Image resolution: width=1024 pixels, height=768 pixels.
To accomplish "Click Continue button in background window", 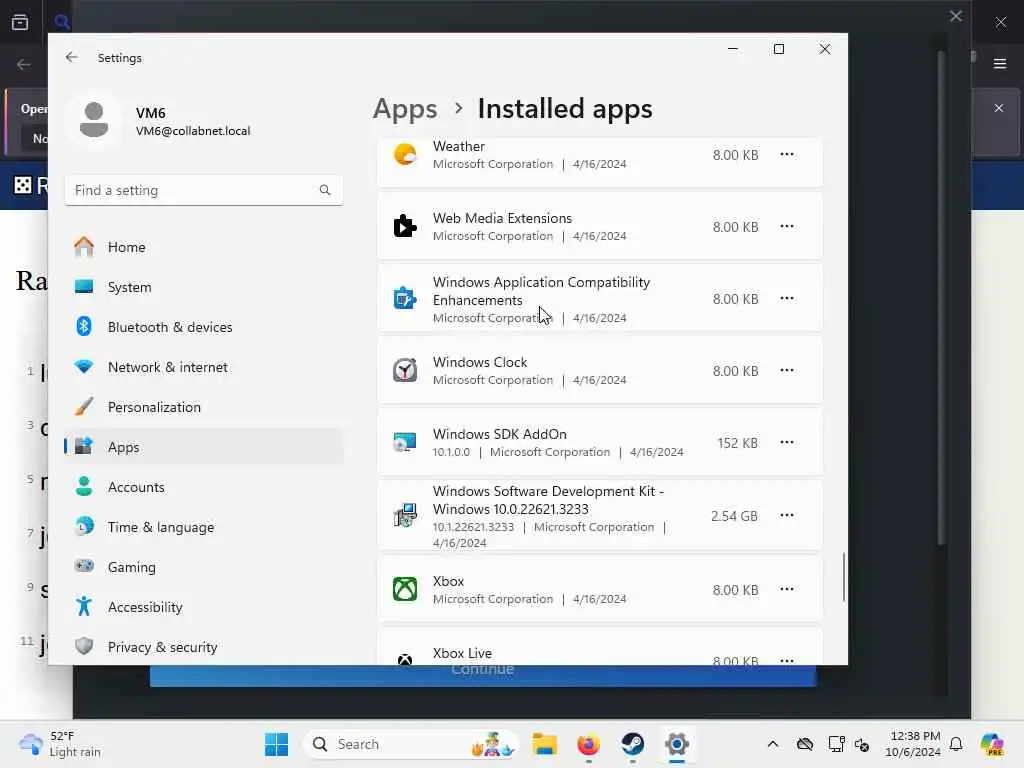I will (483, 675).
